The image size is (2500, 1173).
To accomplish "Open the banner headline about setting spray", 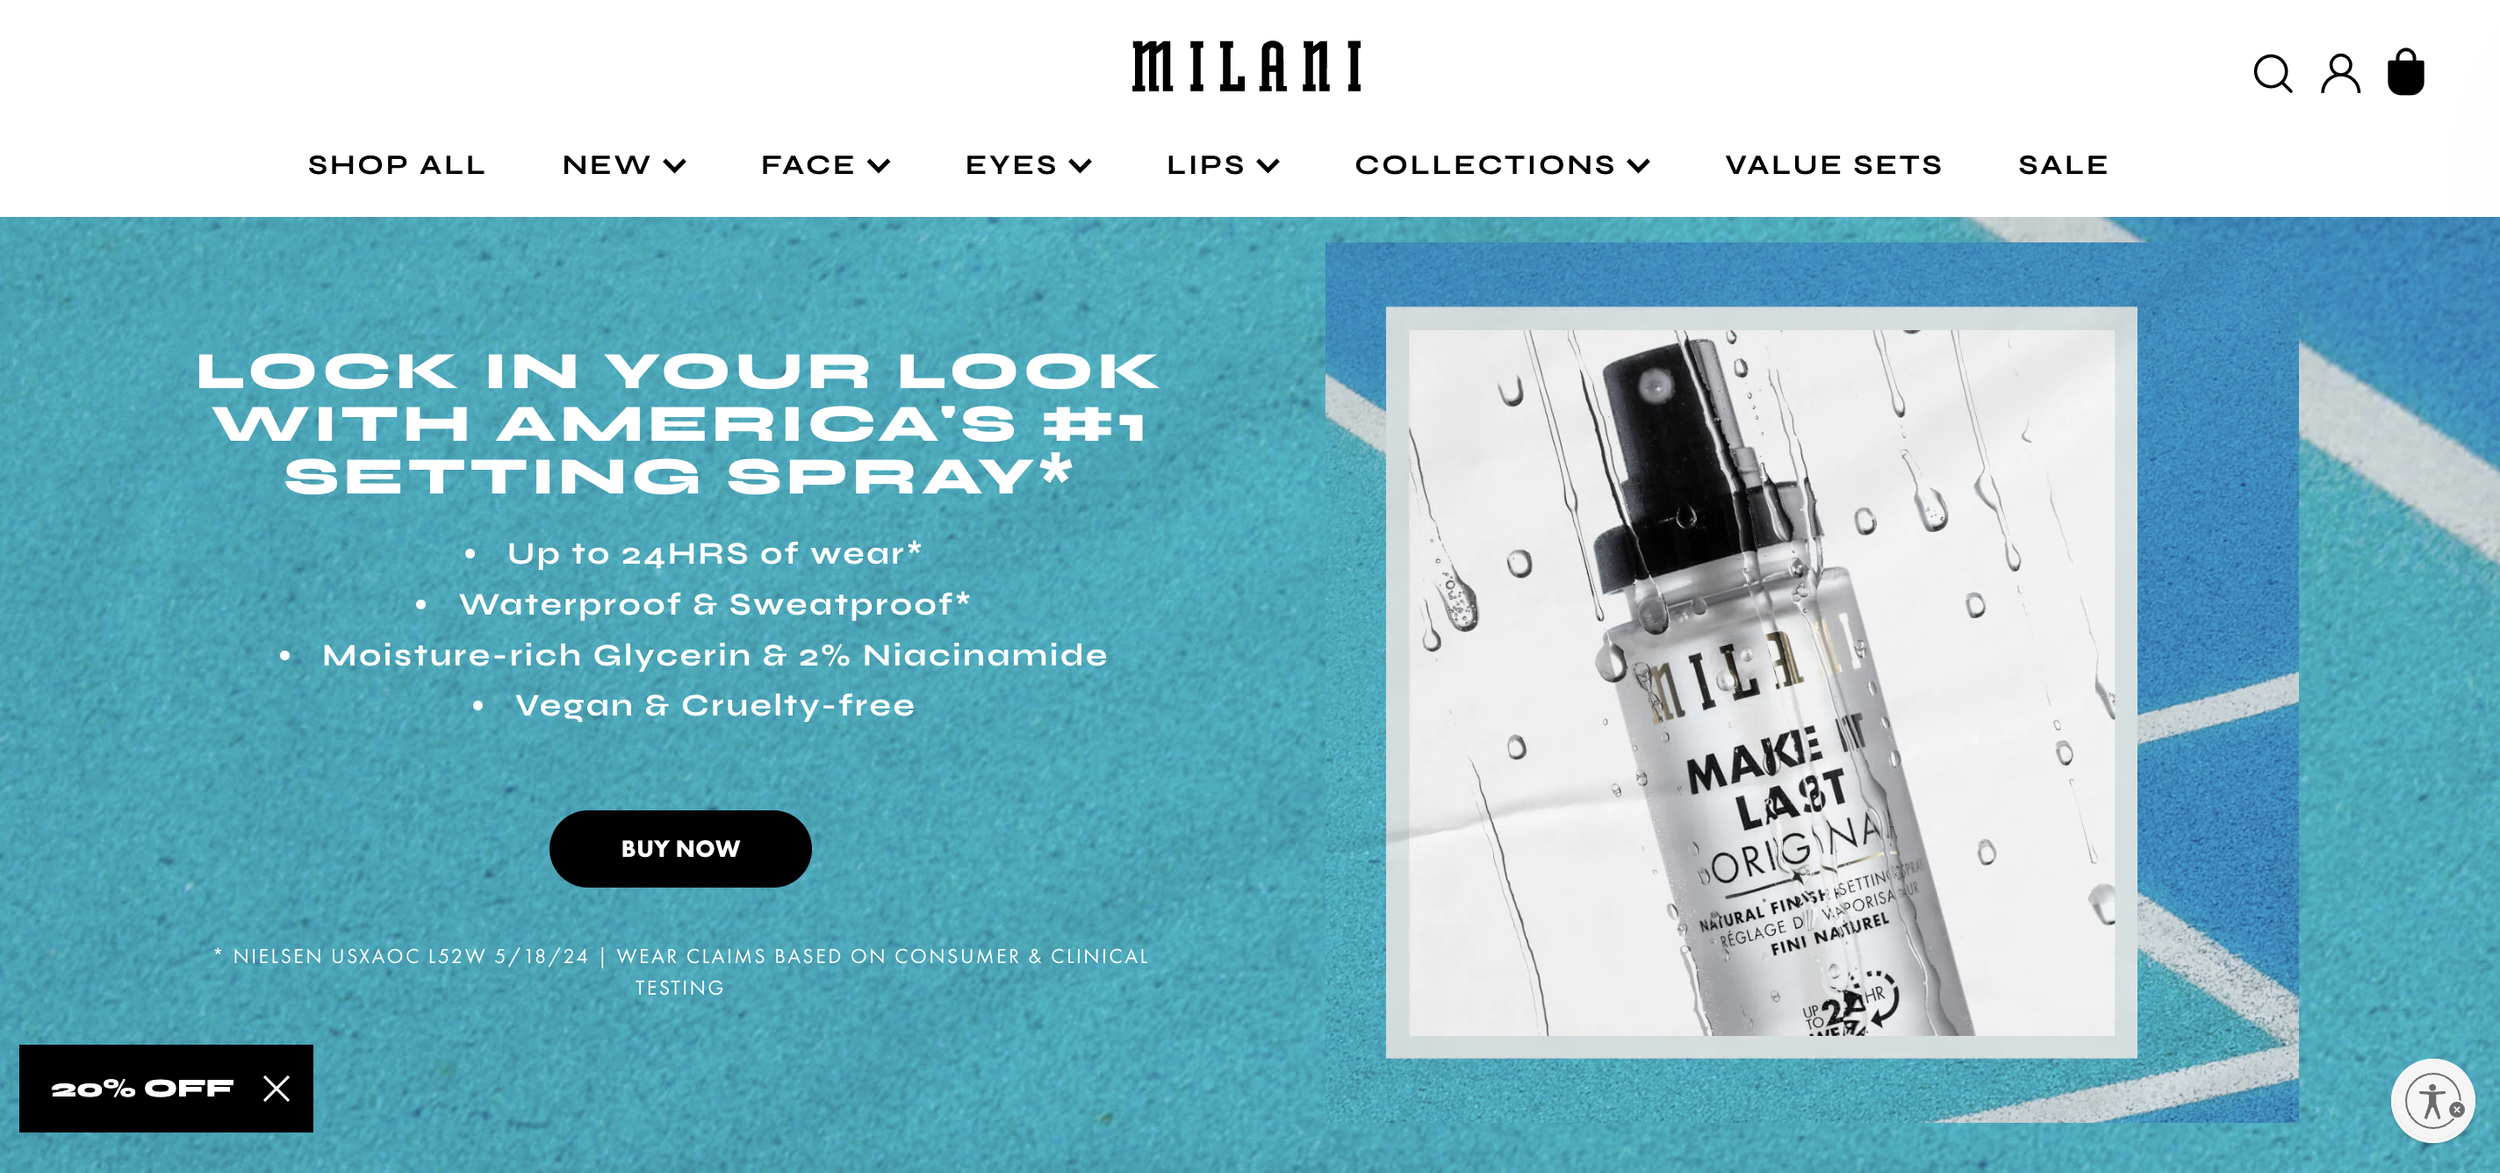I will [x=678, y=423].
